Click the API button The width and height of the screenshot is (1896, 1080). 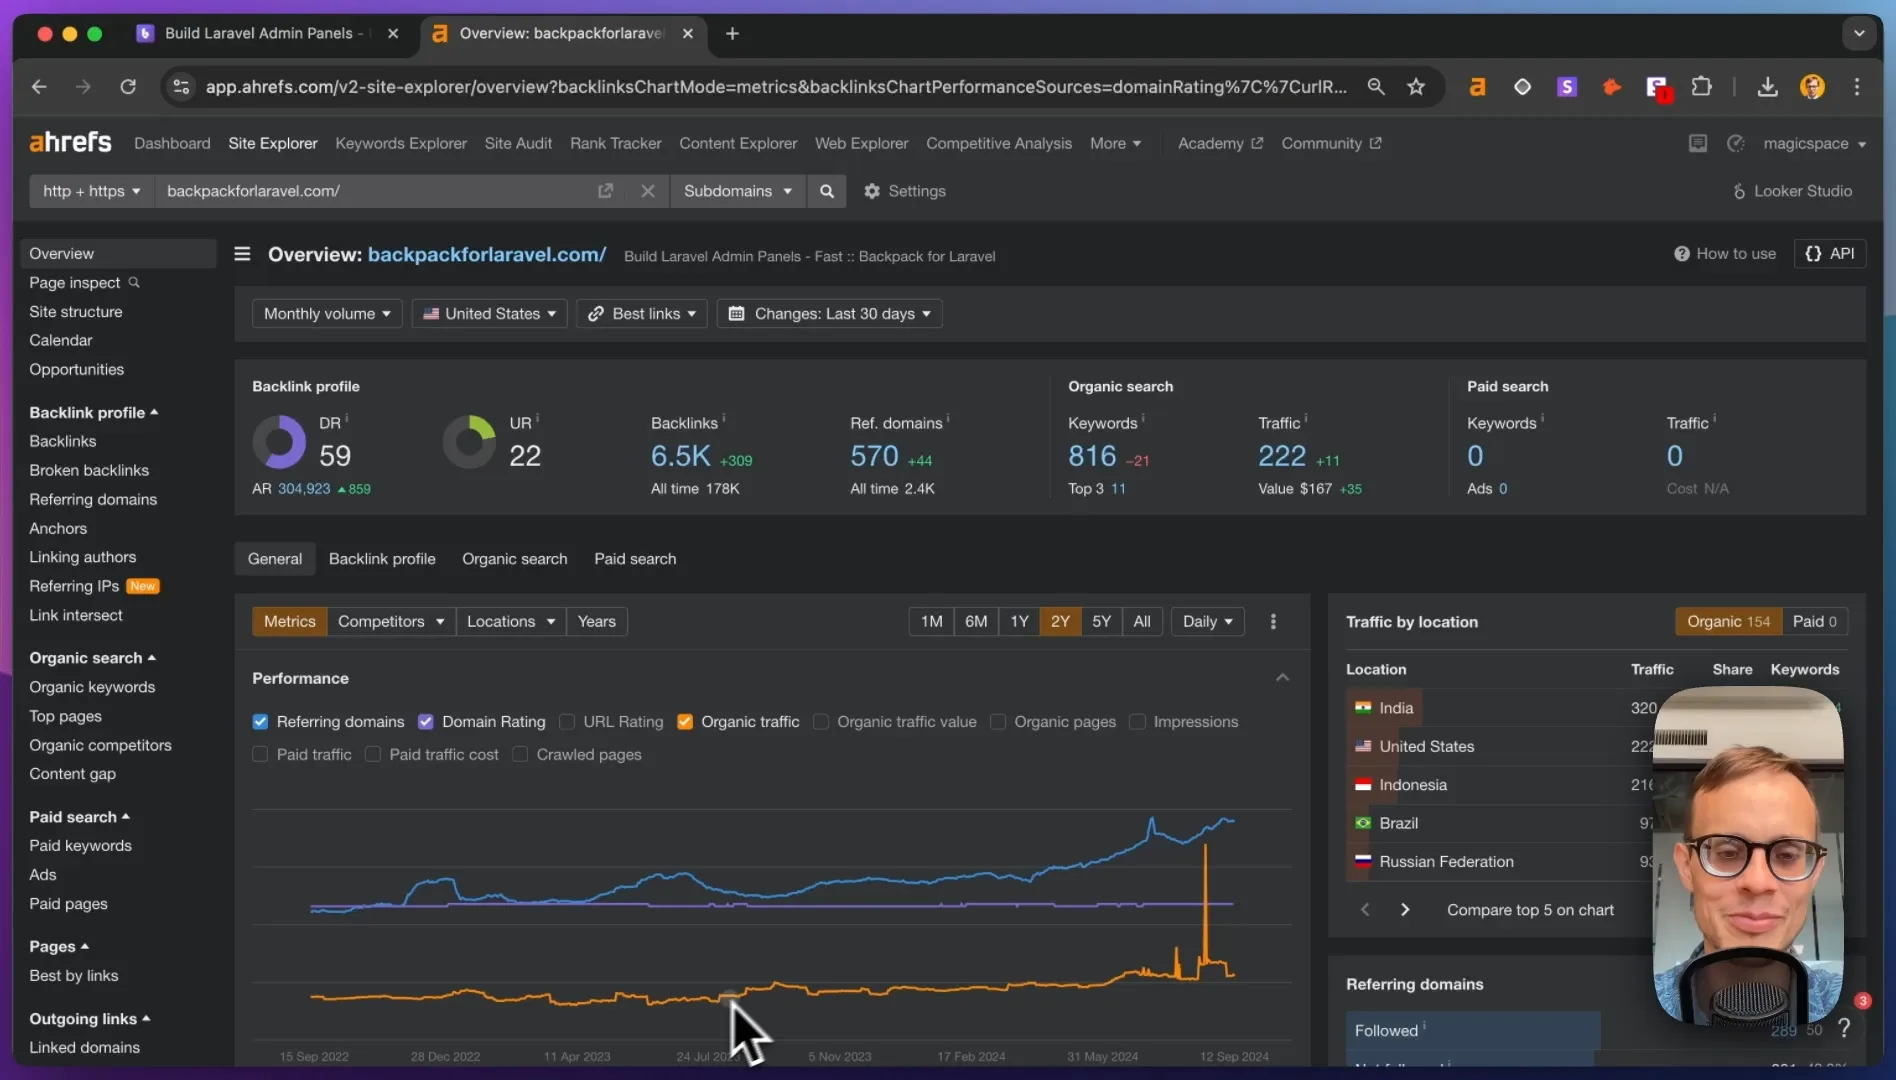pyautogui.click(x=1830, y=254)
